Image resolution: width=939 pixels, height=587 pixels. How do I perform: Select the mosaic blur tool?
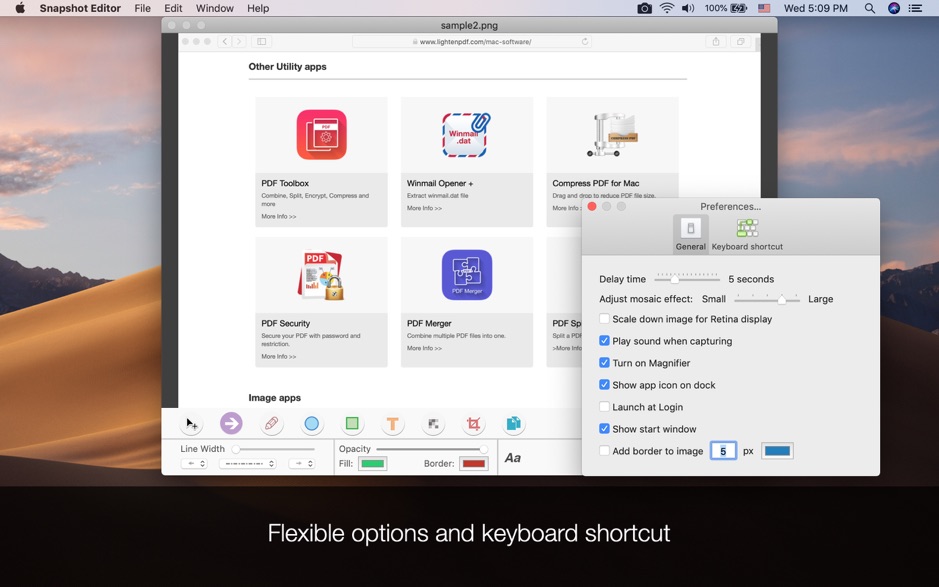click(x=433, y=423)
